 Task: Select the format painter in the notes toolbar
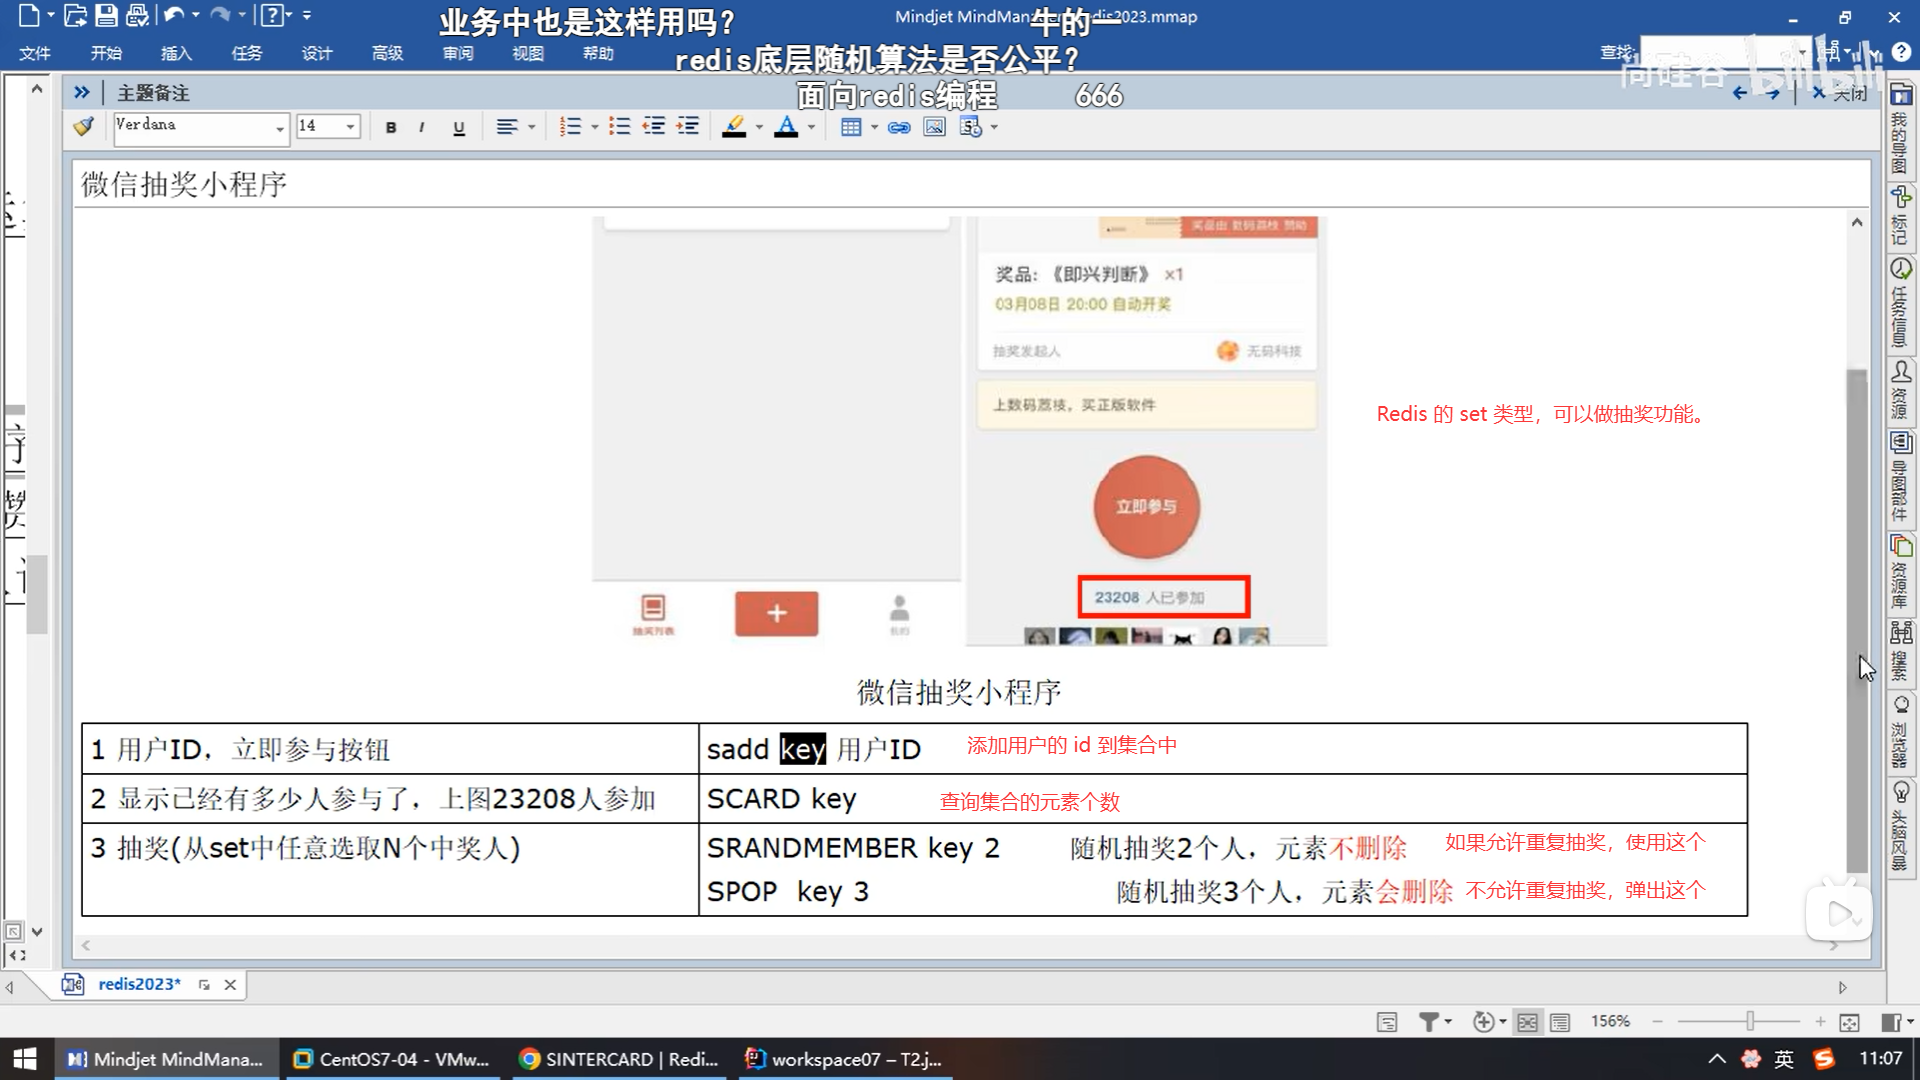coord(83,126)
